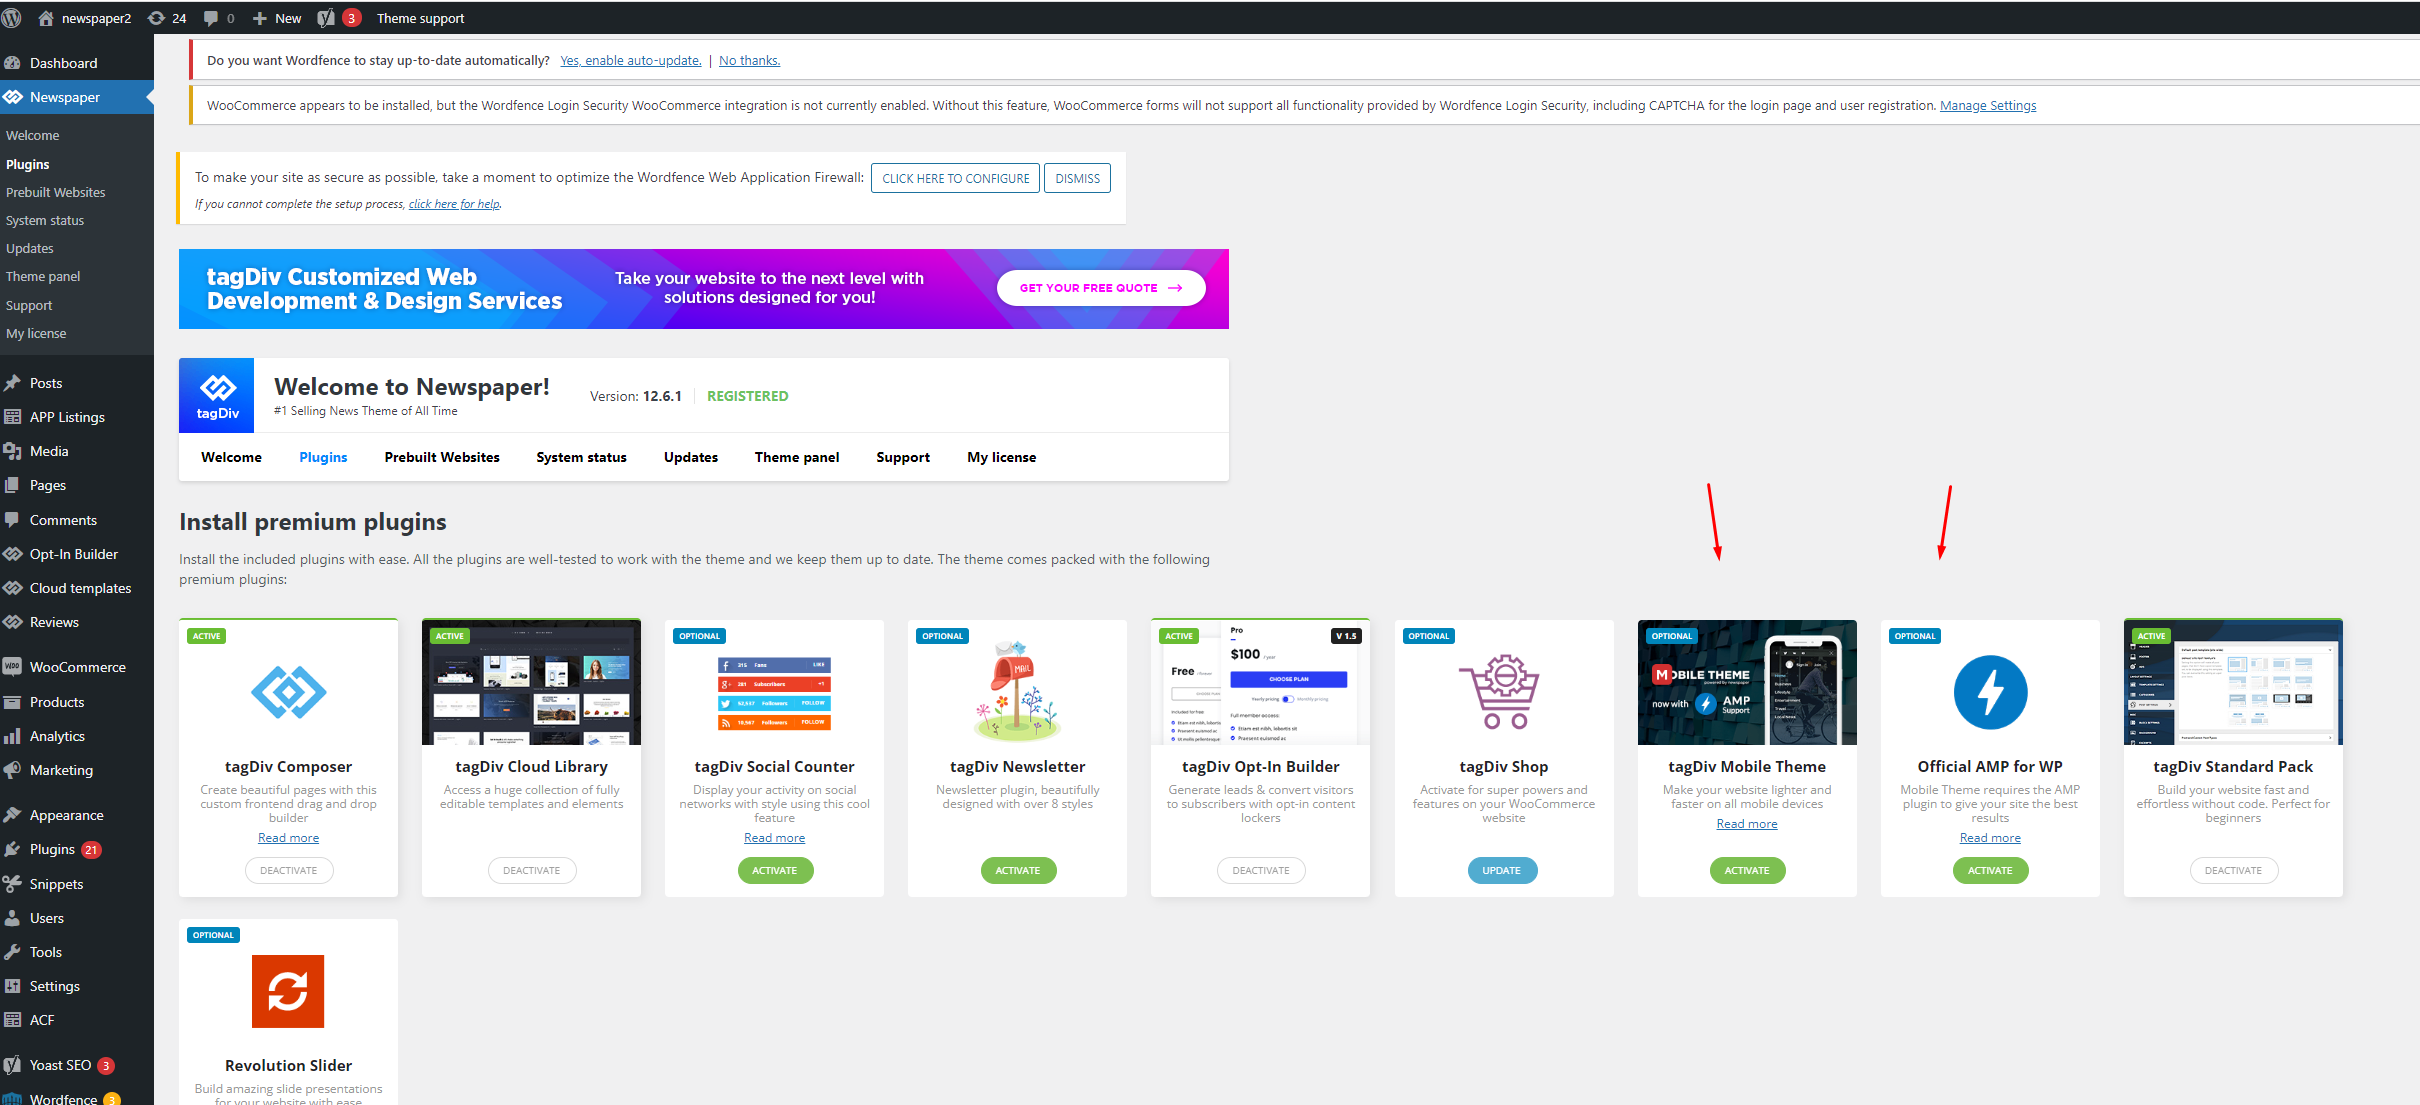Click the click here for help link

pos(454,204)
